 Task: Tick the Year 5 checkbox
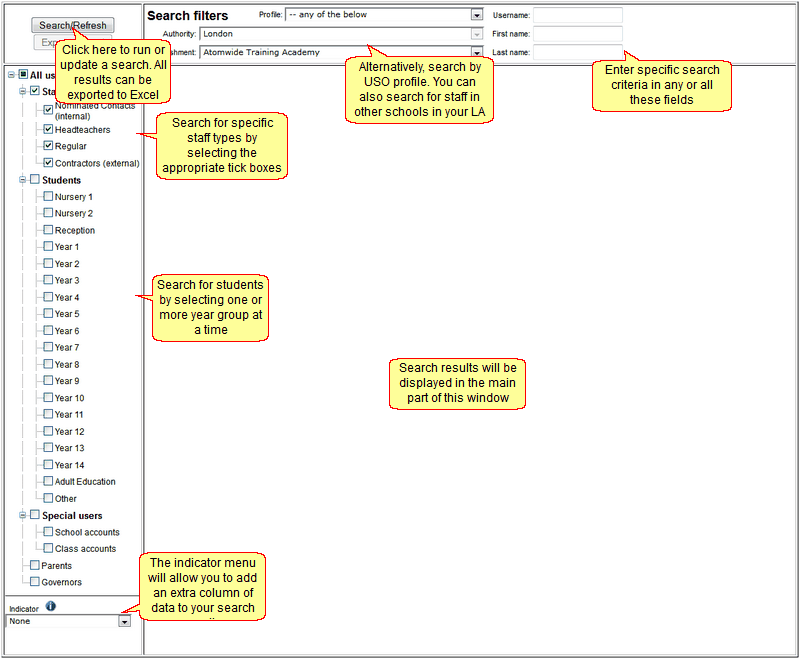(48, 313)
